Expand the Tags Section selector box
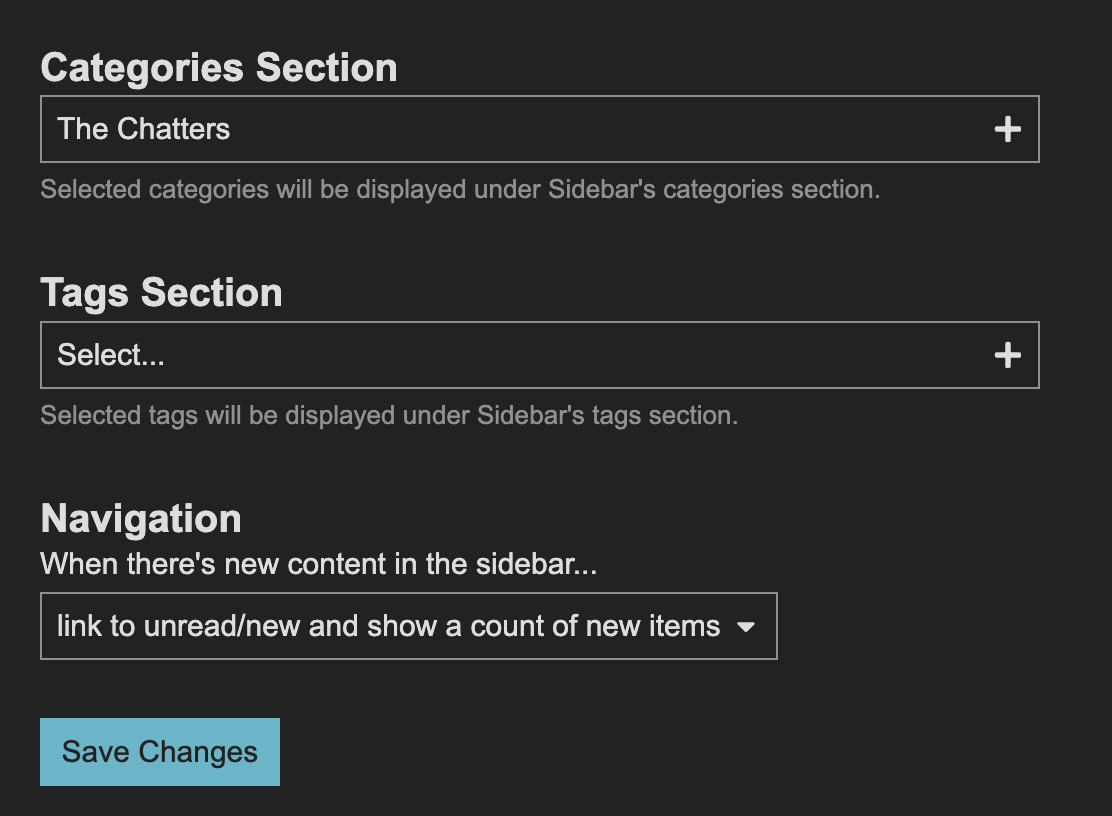Screen dimensions: 1112x816 pos(539,355)
